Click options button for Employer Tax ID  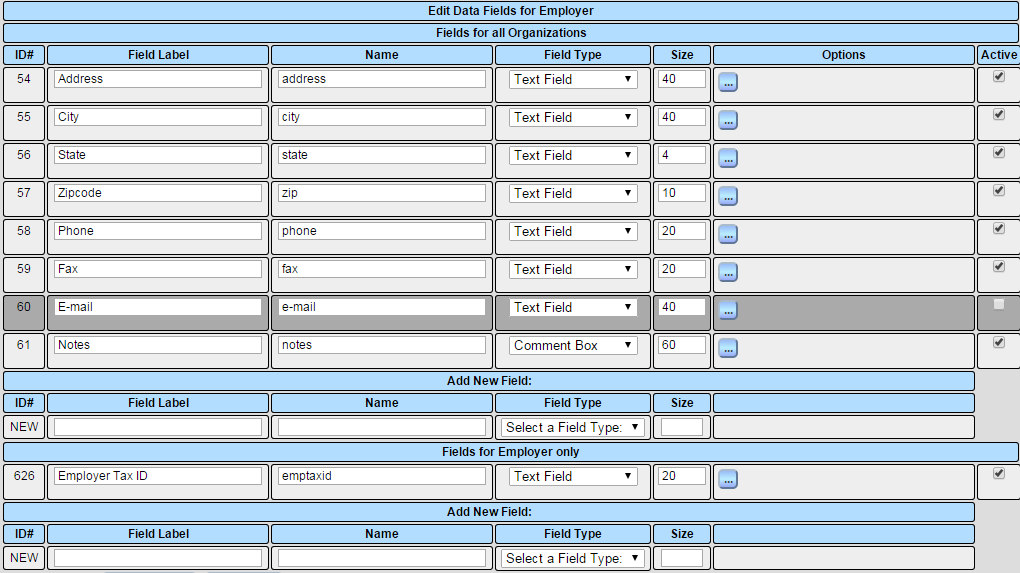tap(728, 479)
